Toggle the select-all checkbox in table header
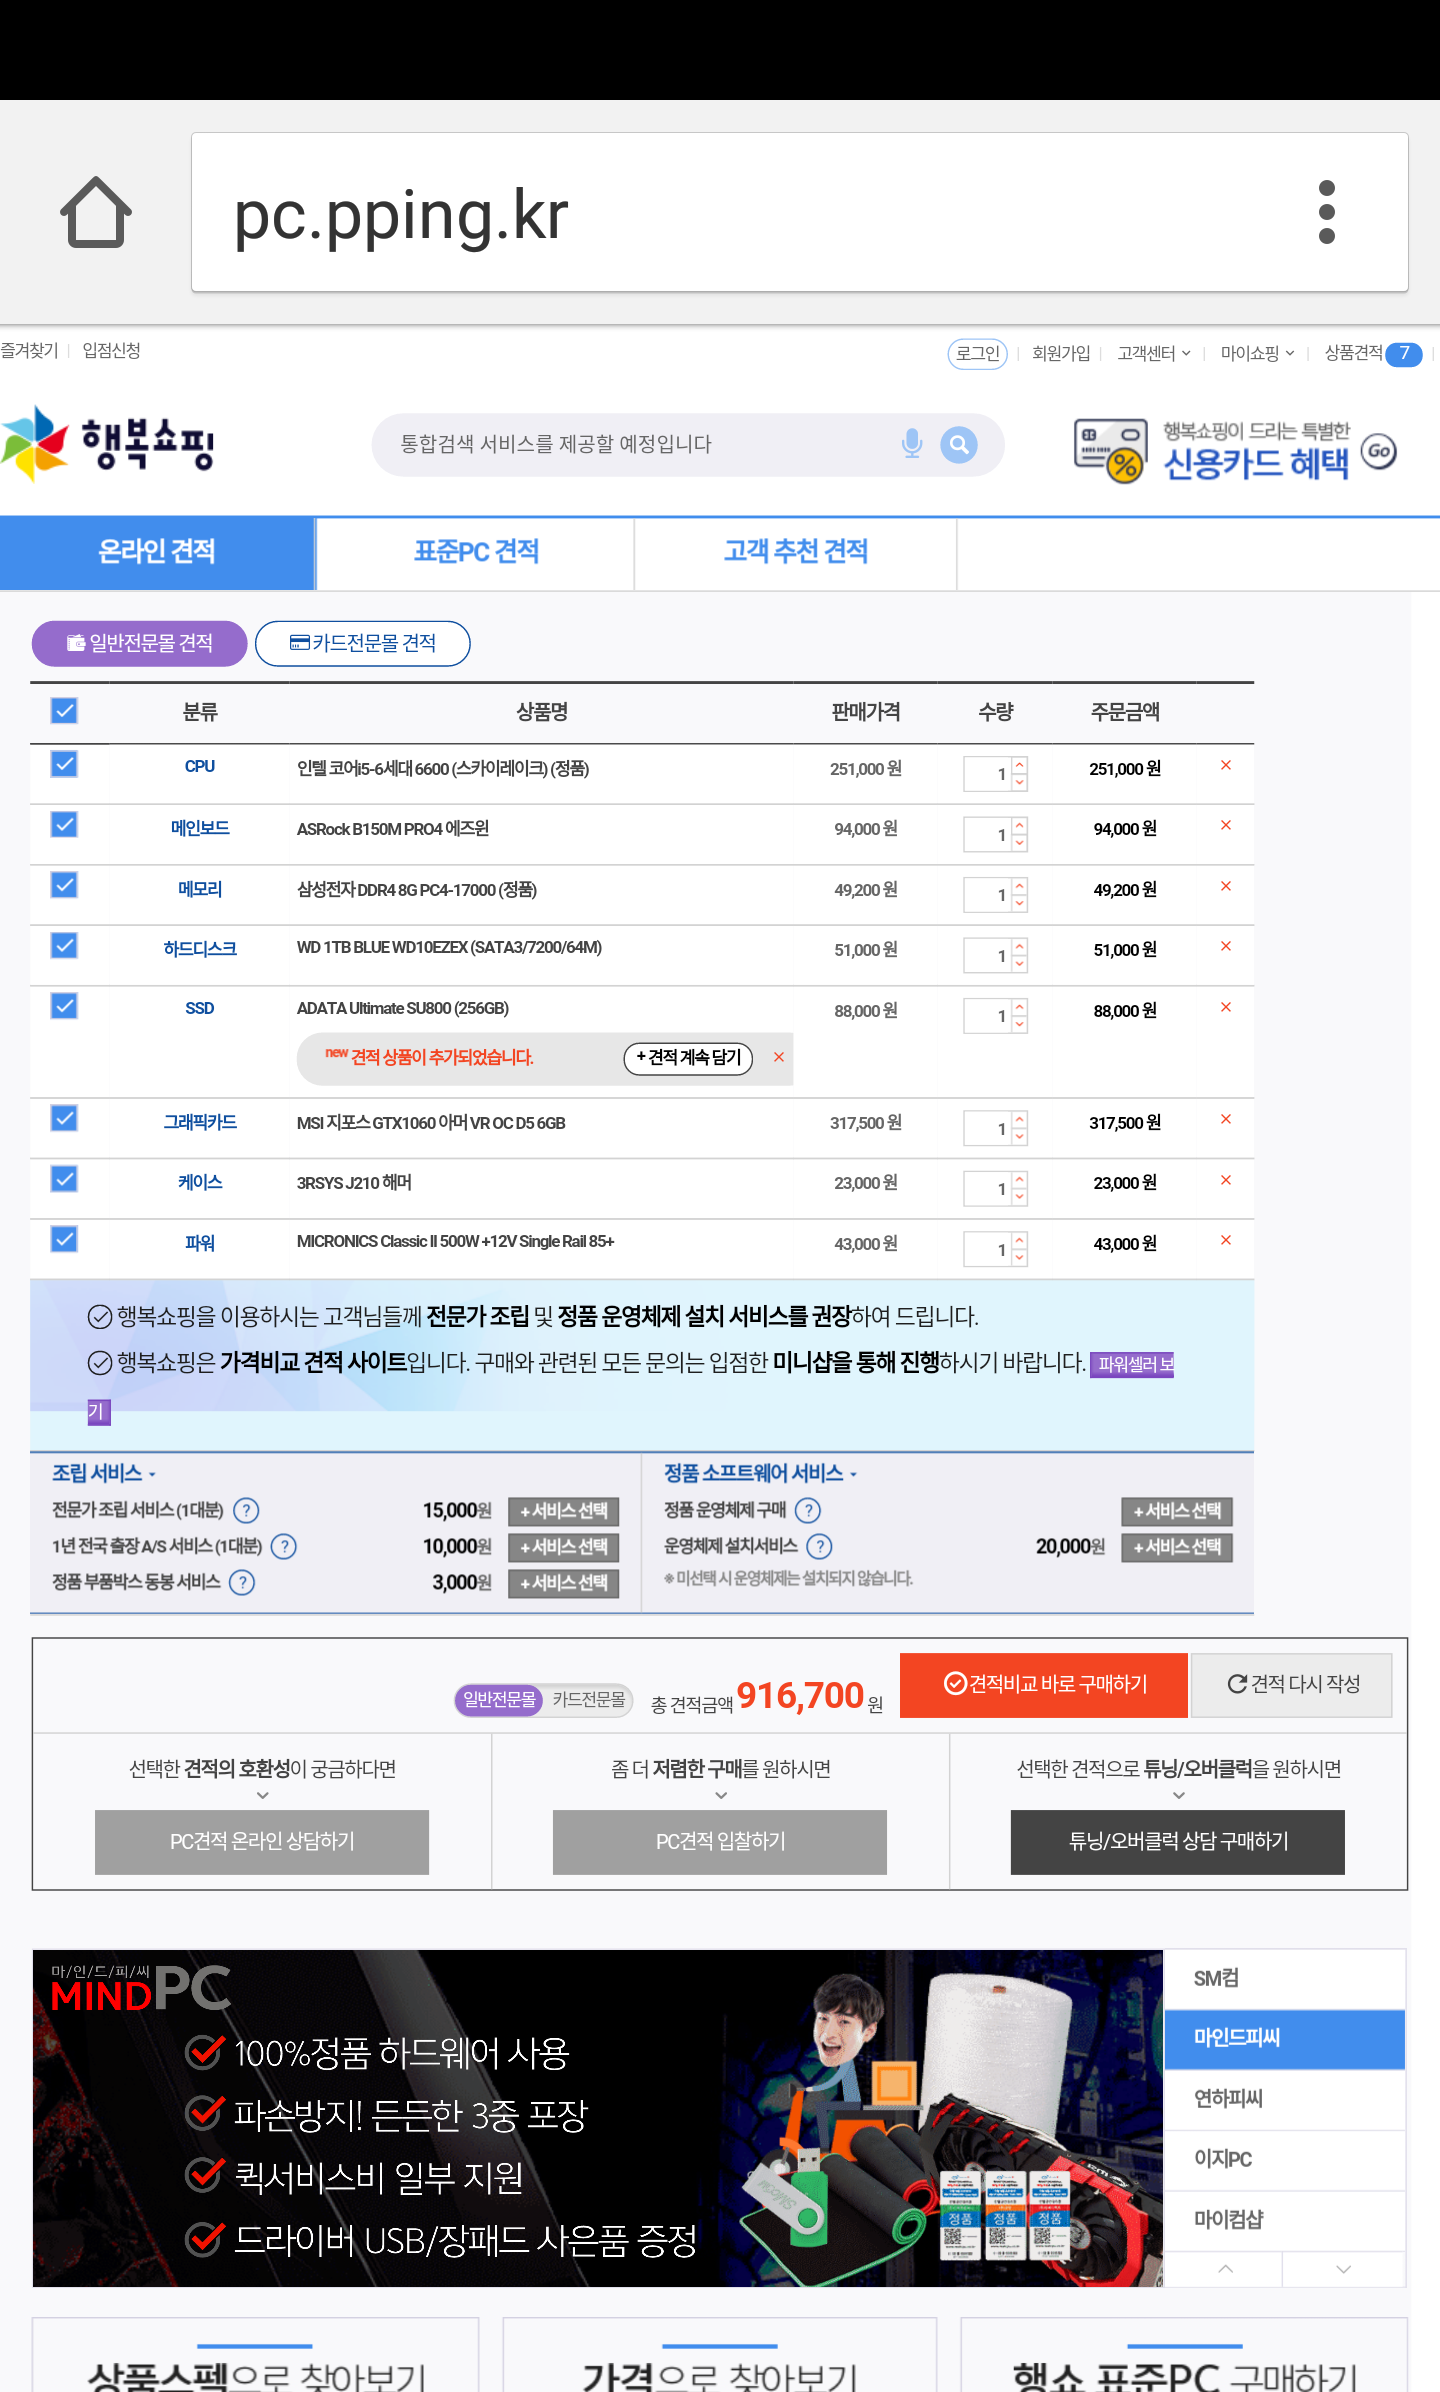 (64, 711)
